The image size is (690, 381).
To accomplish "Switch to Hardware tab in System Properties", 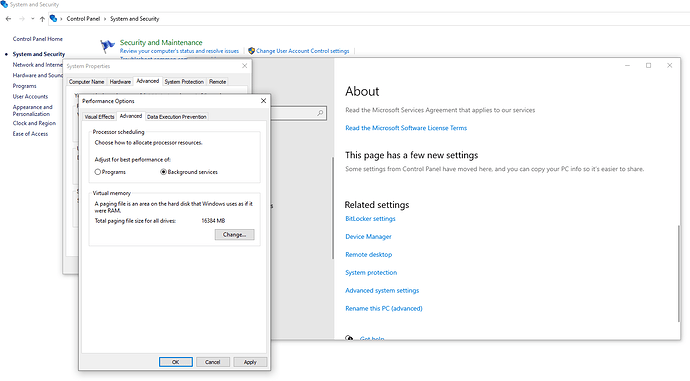I will coord(120,82).
